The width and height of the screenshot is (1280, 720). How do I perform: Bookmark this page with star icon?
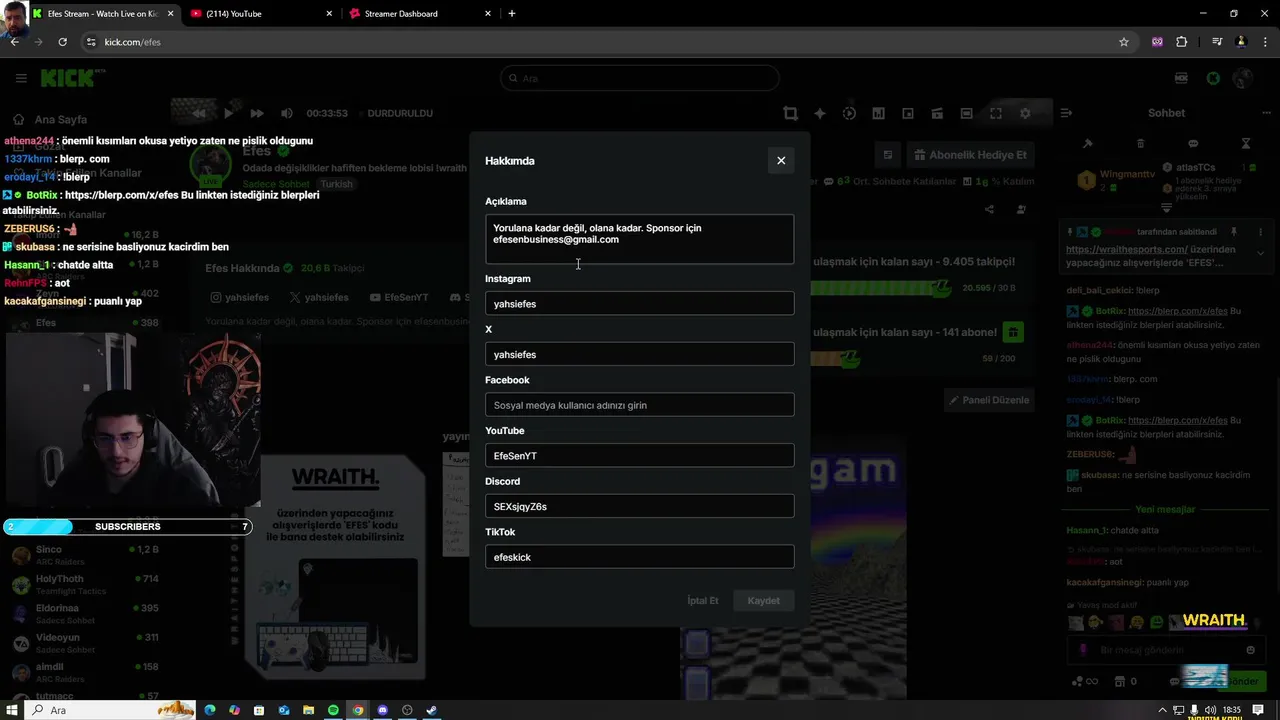[x=1124, y=42]
